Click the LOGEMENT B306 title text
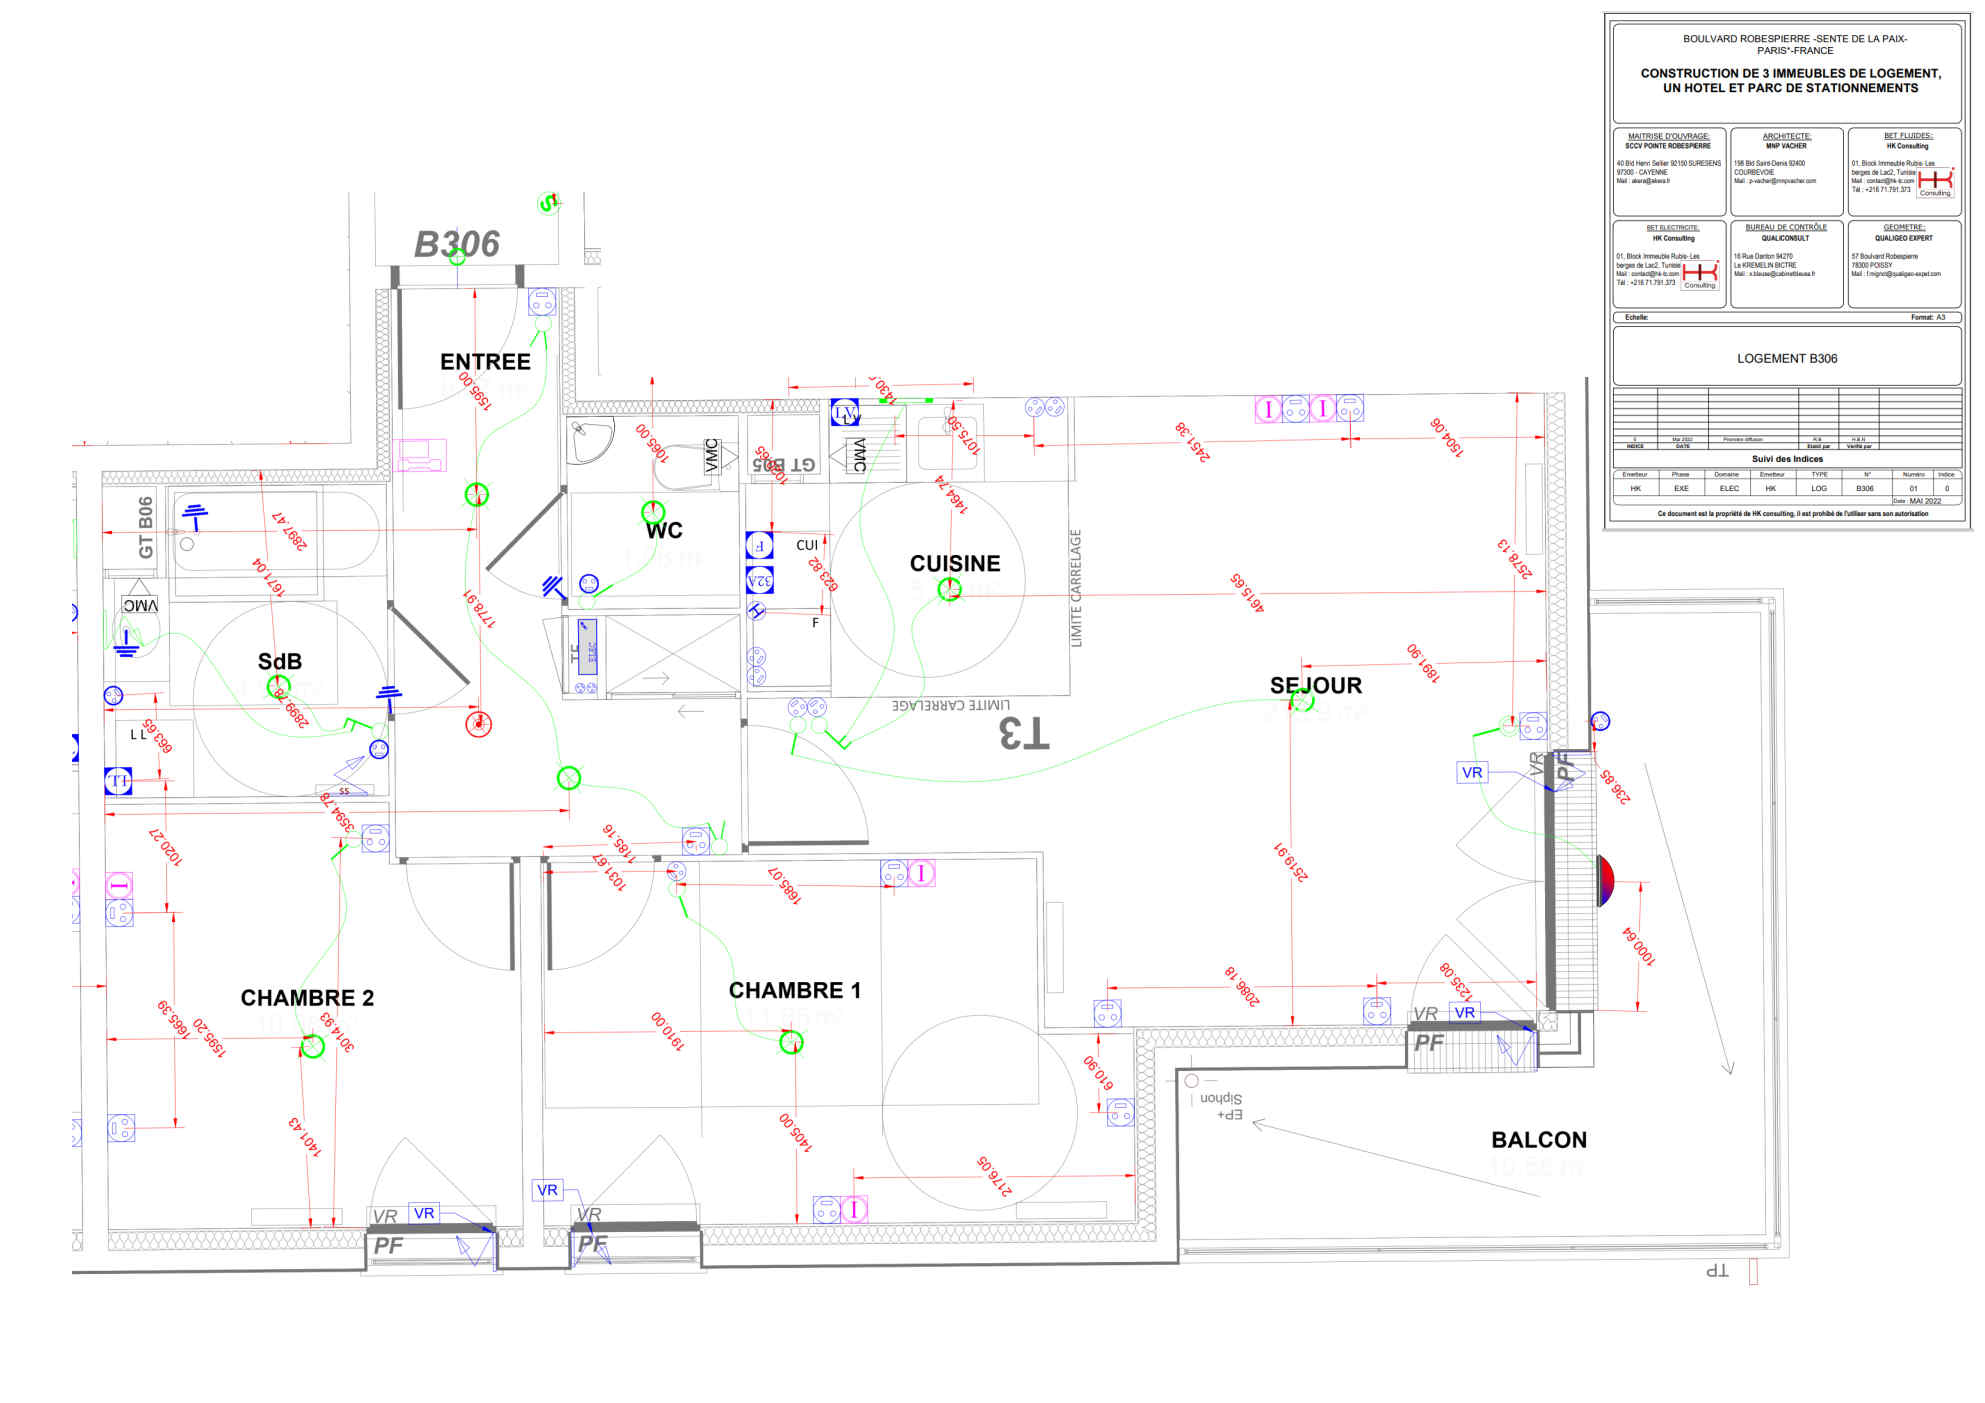1985x1403 pixels. (1786, 358)
